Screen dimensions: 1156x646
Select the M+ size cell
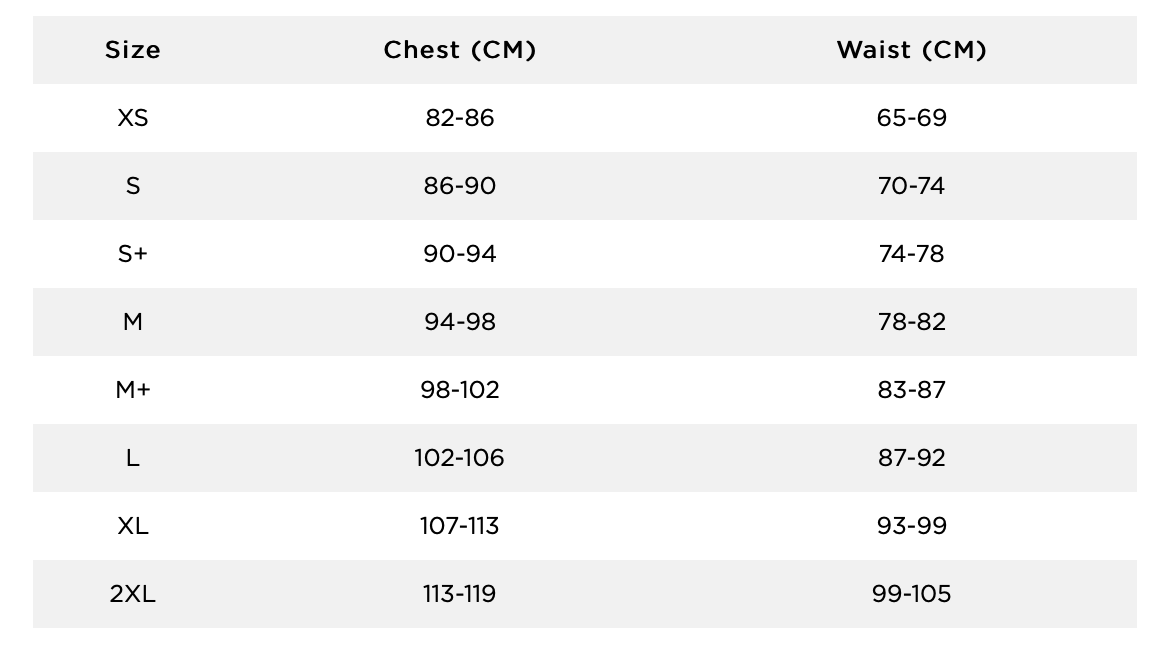[x=133, y=389]
